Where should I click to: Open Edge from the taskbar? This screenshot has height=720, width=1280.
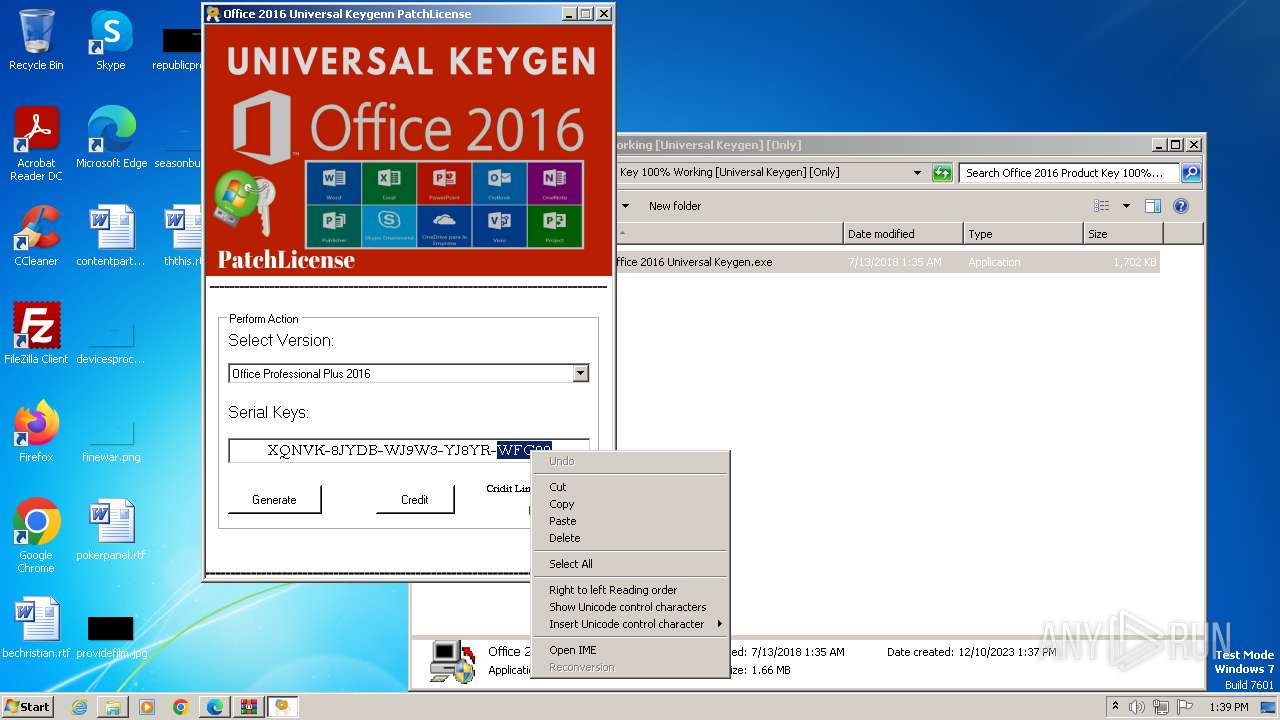coord(215,707)
